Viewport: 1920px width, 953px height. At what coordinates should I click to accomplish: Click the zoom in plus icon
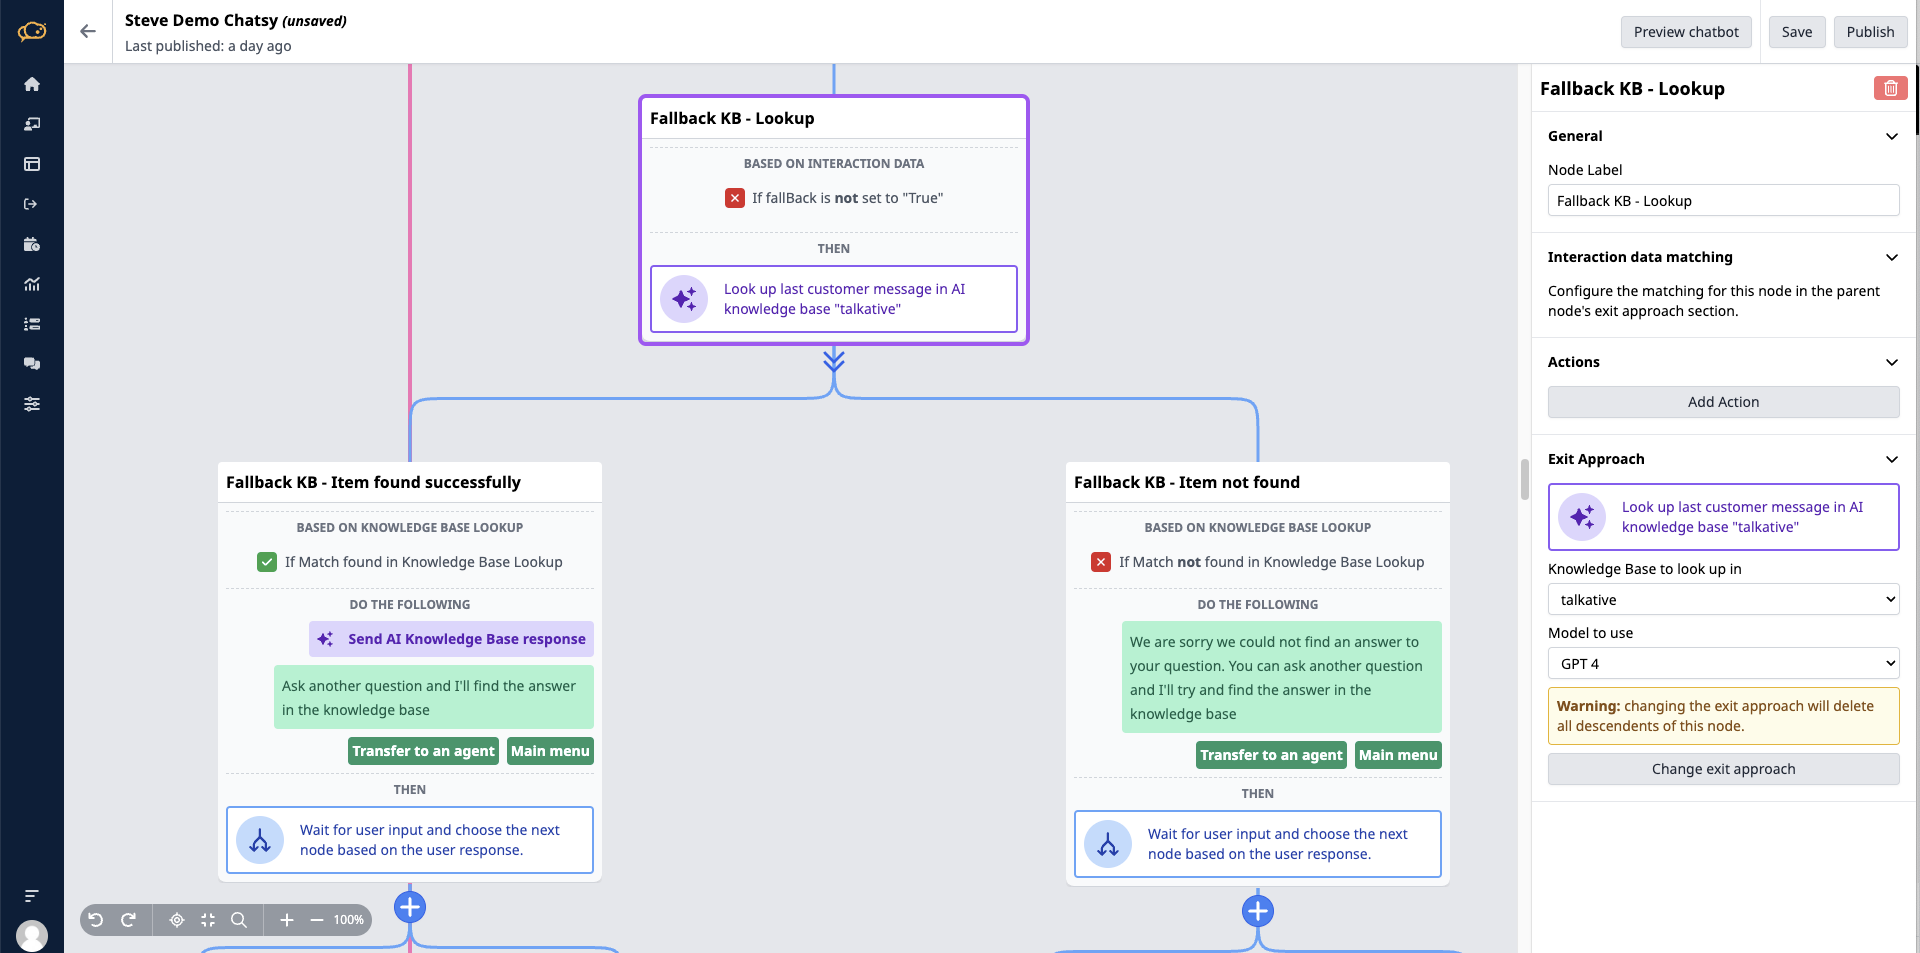pos(287,920)
